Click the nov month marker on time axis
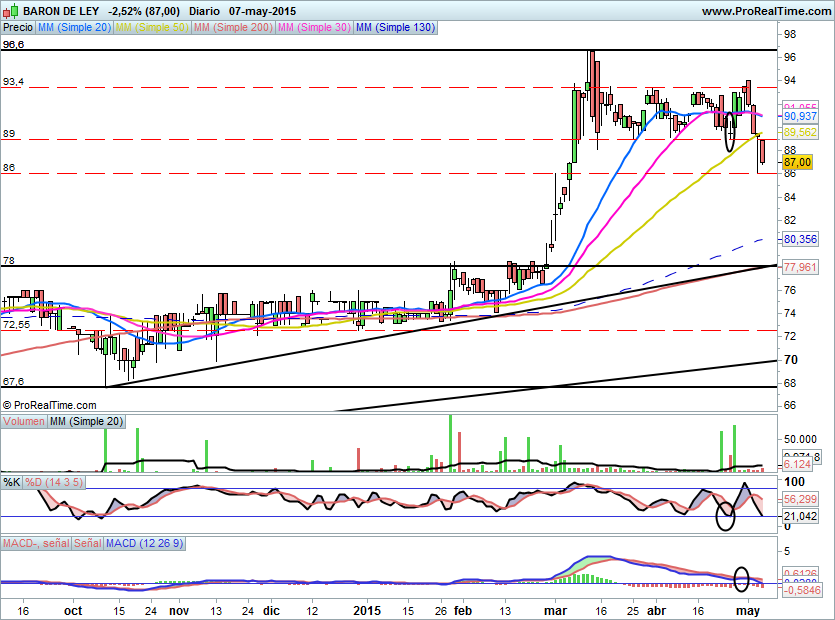Image resolution: width=835 pixels, height=620 pixels. coord(179,611)
